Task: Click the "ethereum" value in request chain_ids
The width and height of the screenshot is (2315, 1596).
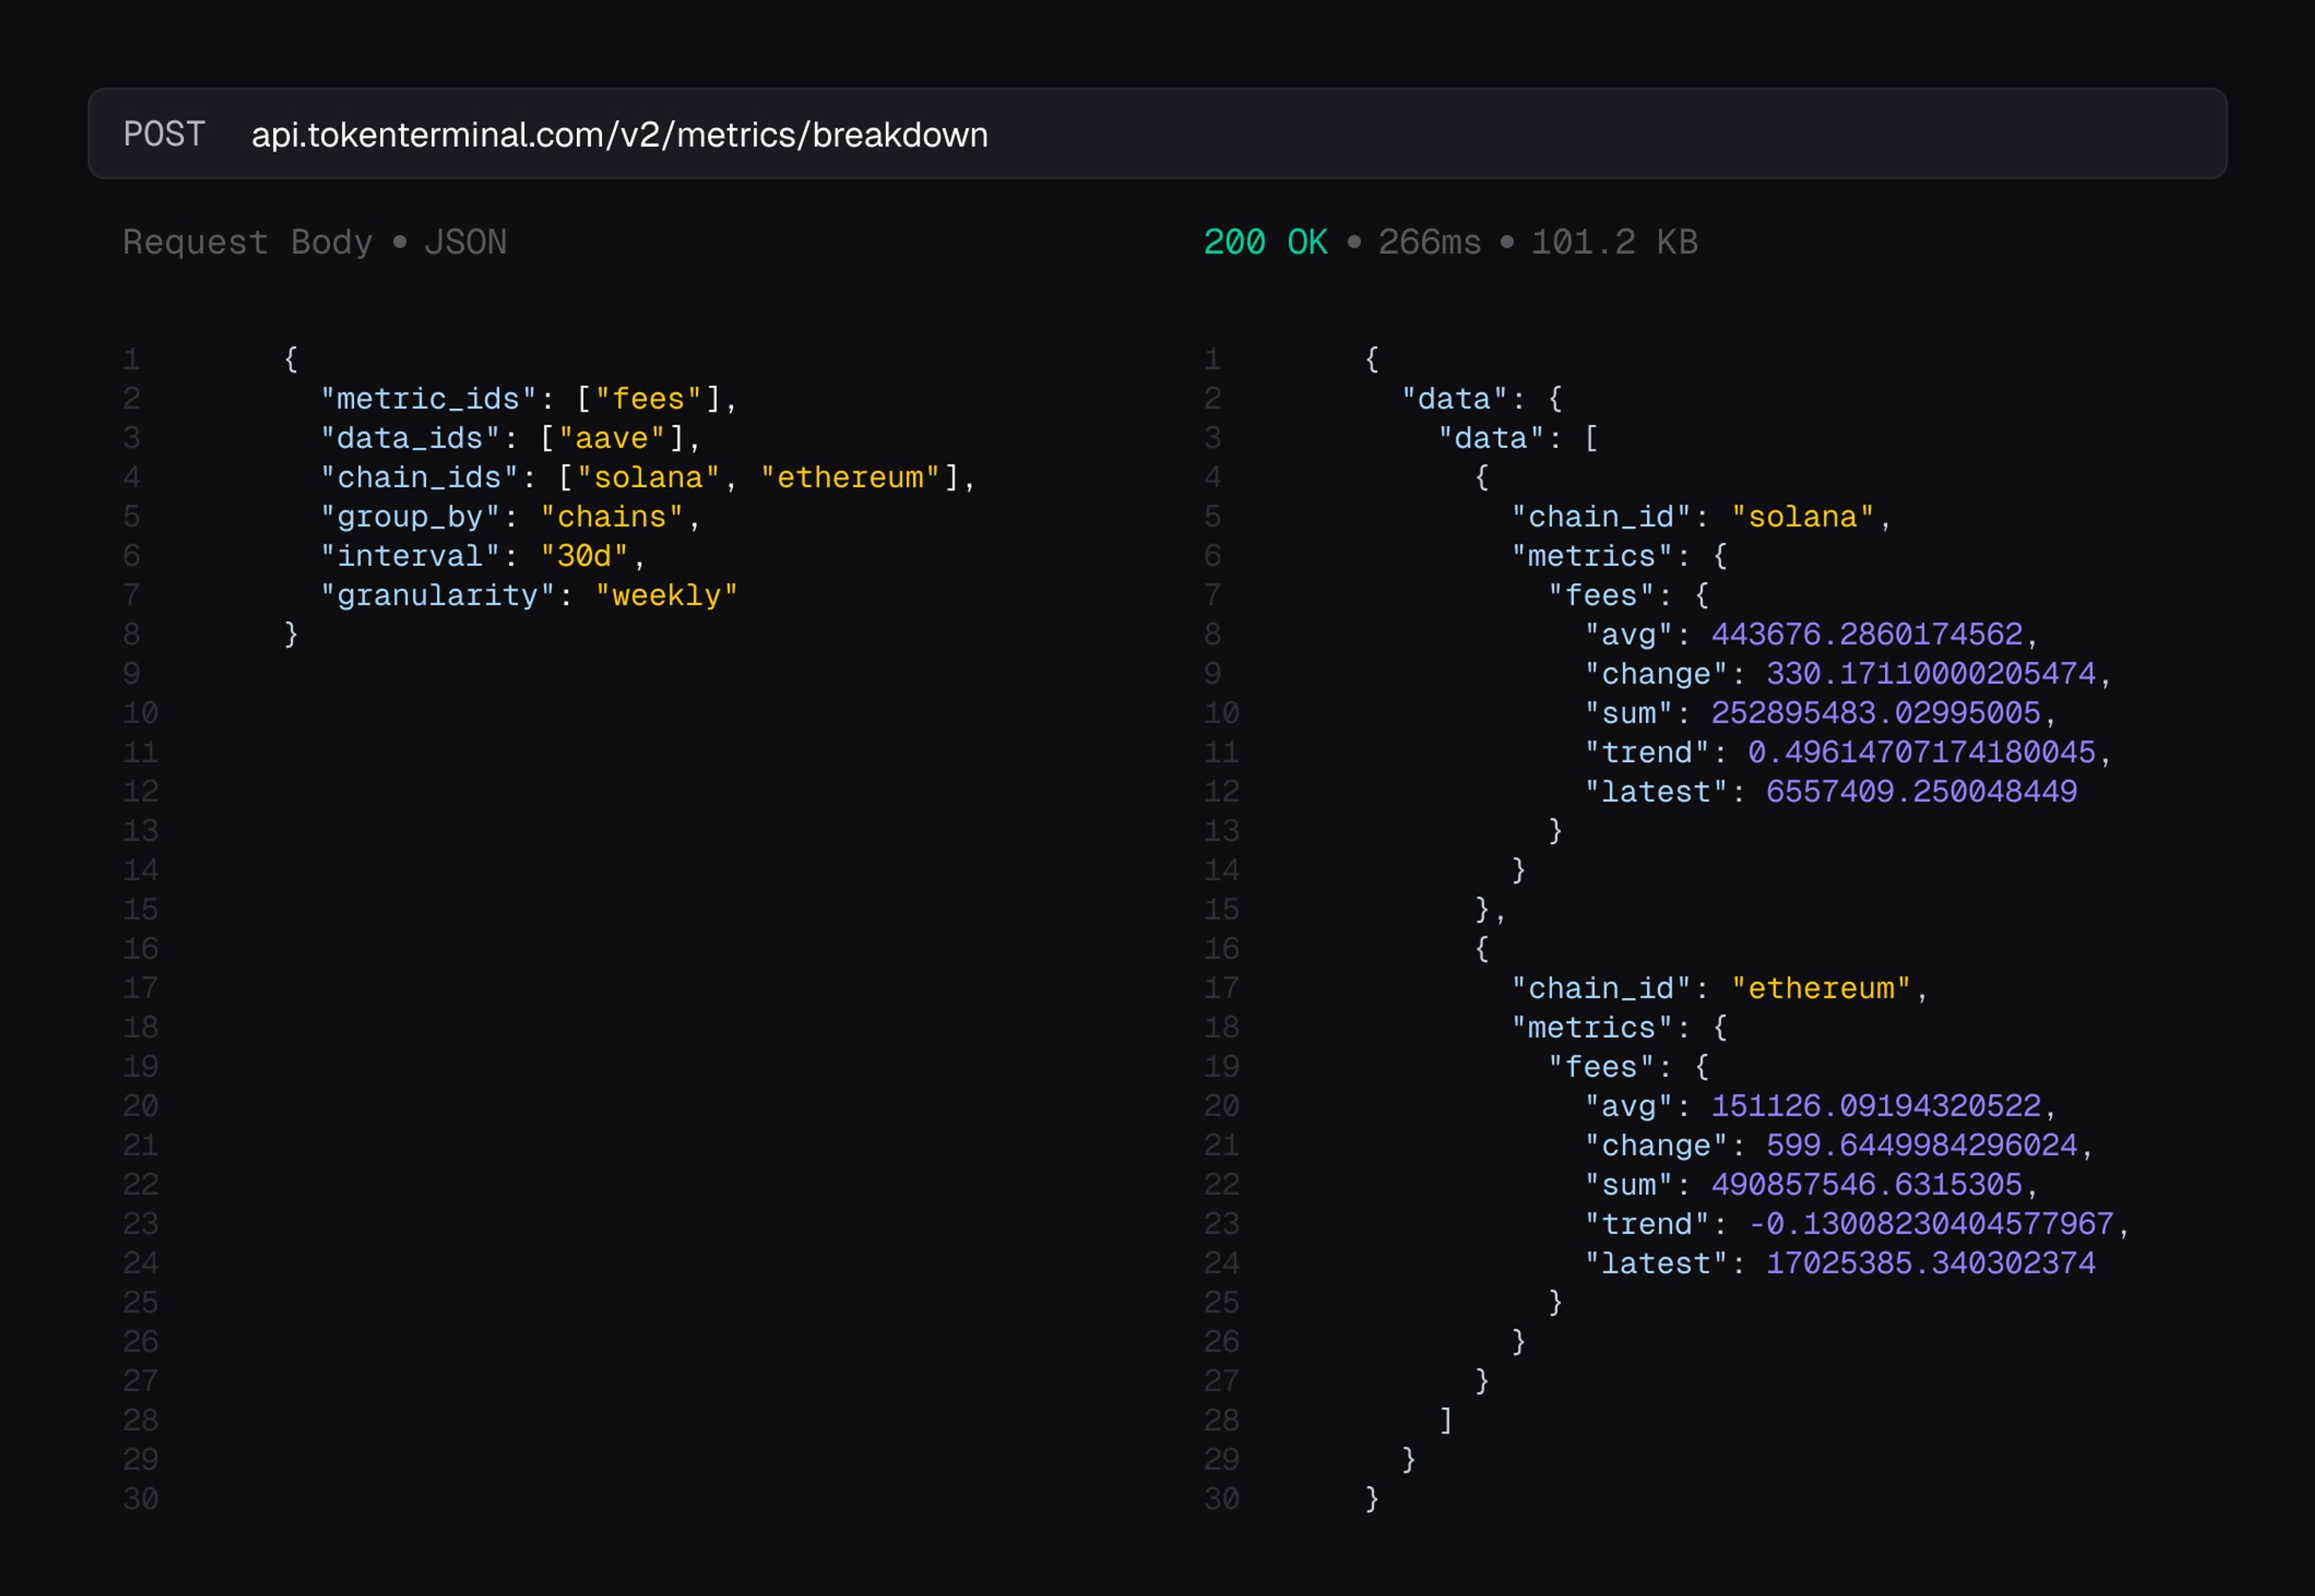Action: tap(850, 477)
